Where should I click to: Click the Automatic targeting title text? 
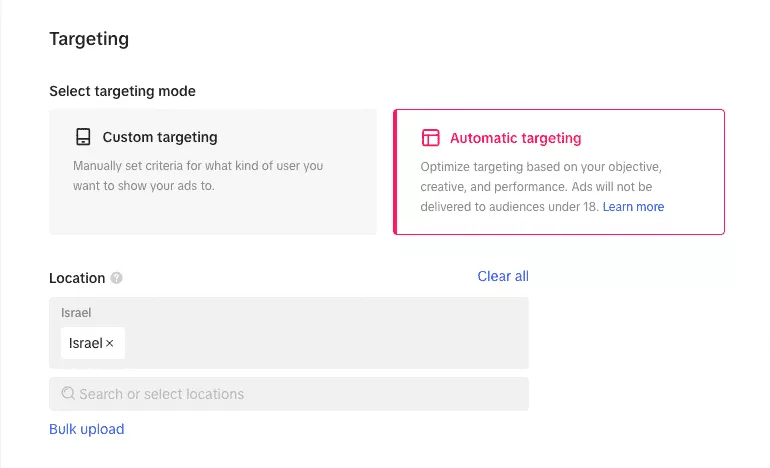(x=516, y=138)
